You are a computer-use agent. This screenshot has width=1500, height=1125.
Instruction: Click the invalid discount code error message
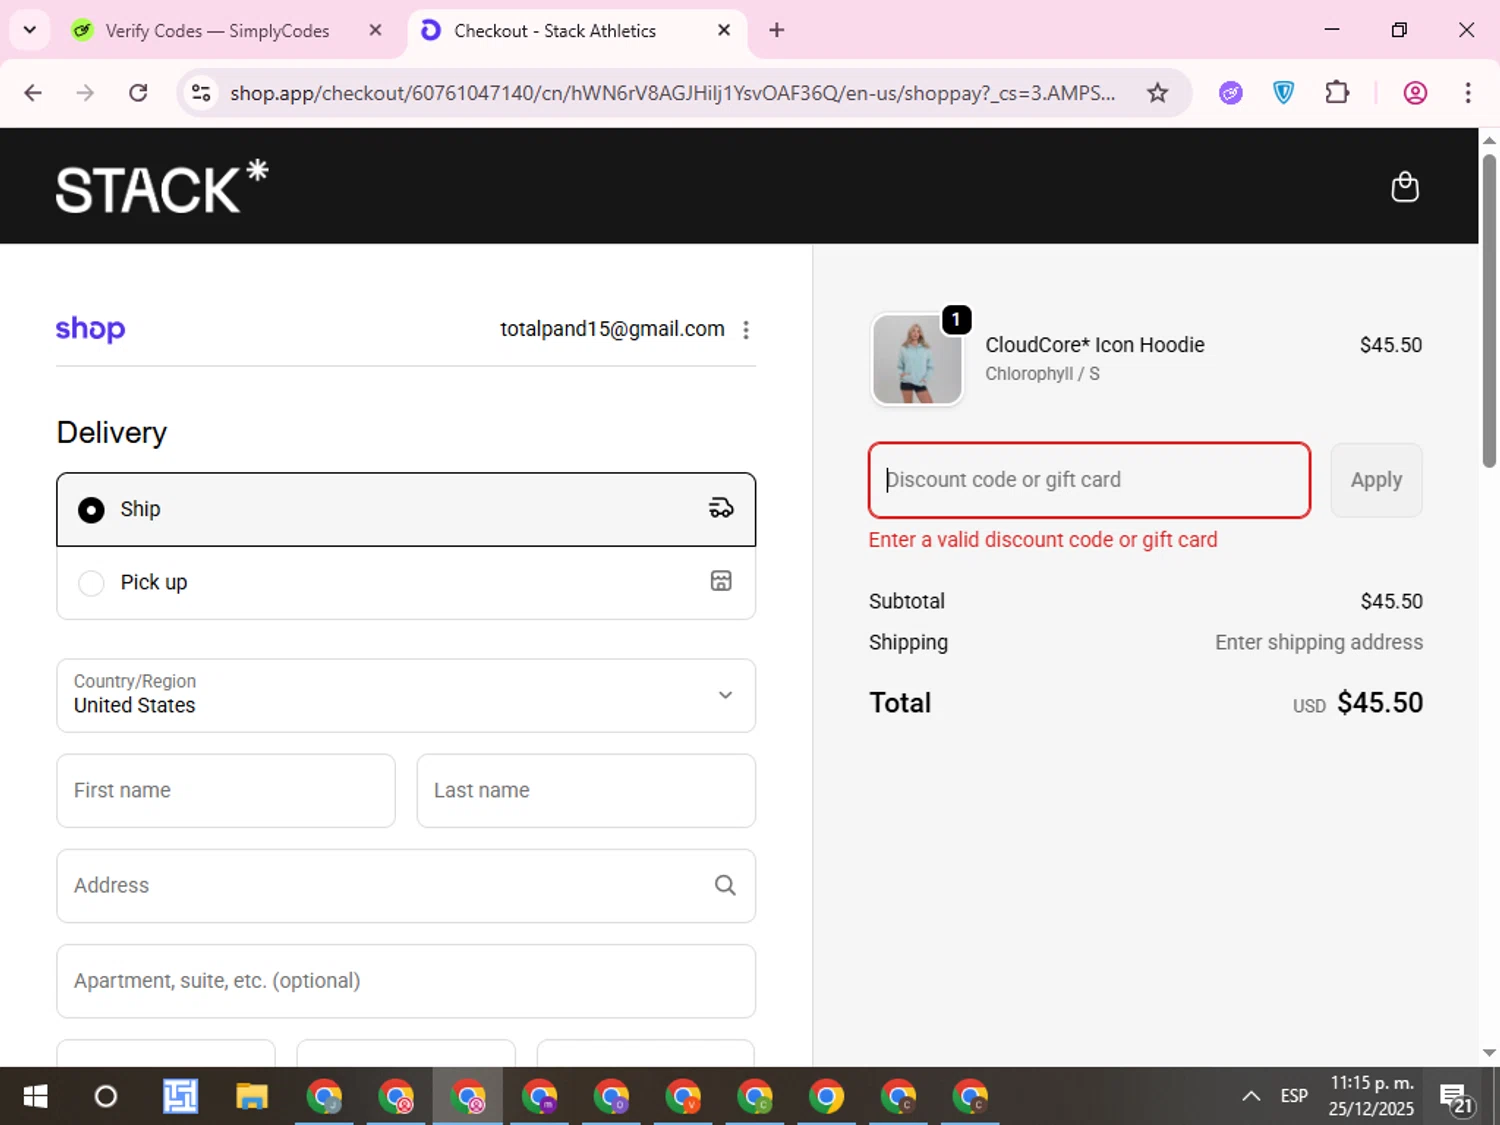(x=1043, y=540)
